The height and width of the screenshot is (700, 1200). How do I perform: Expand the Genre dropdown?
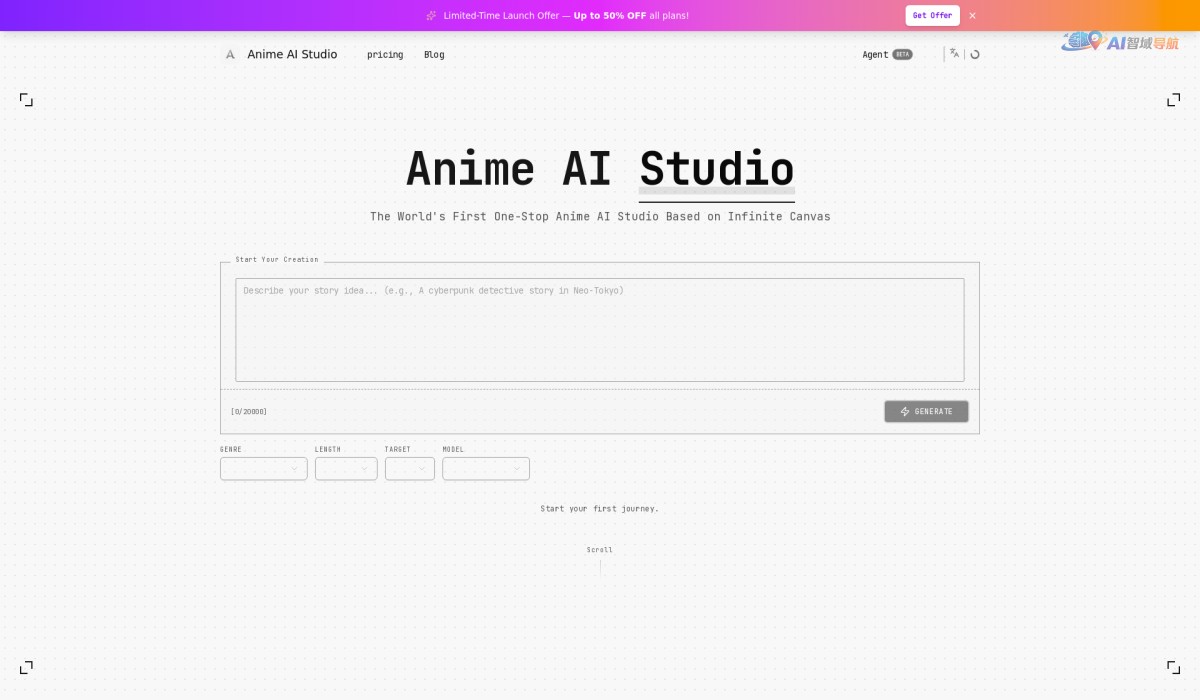coord(263,468)
